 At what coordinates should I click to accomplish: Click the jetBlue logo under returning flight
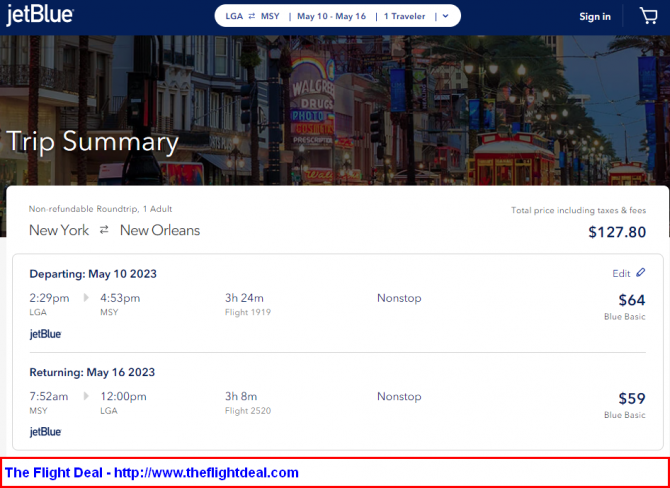pos(45,432)
